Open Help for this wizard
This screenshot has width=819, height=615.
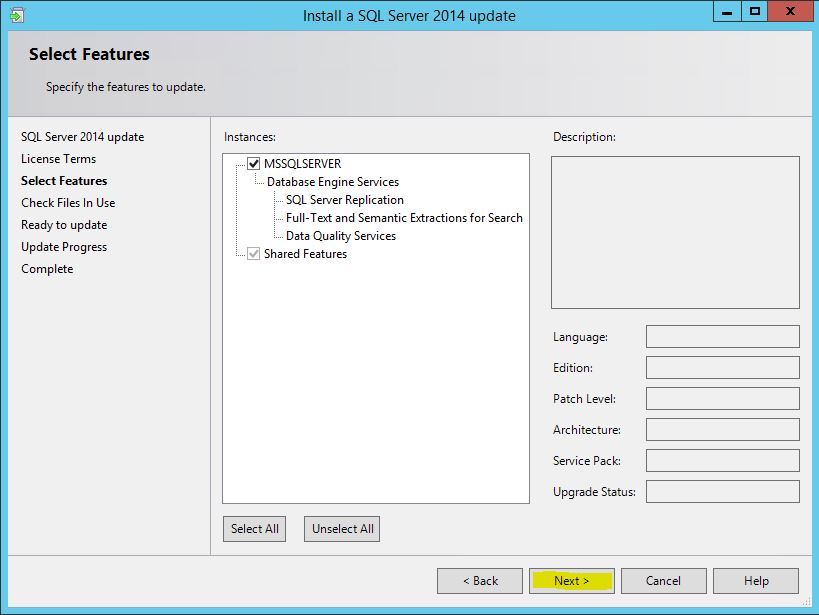[756, 581]
